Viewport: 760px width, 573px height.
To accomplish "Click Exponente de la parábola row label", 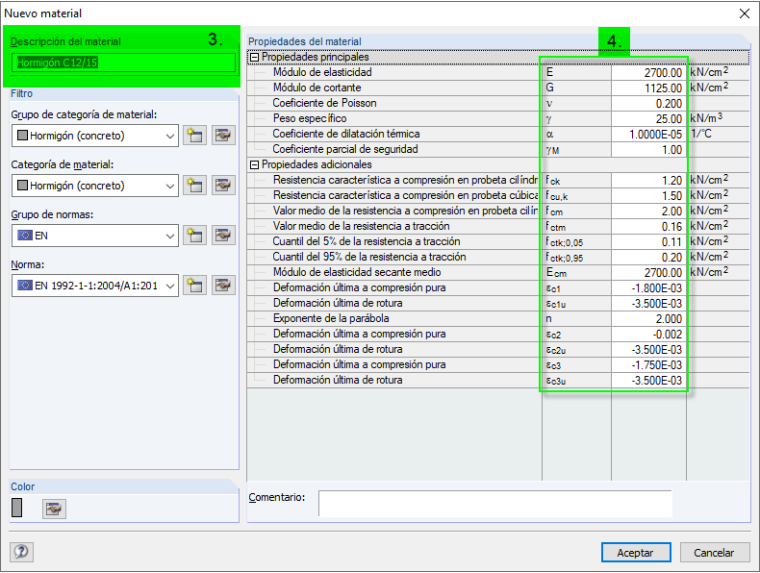I will [x=331, y=318].
